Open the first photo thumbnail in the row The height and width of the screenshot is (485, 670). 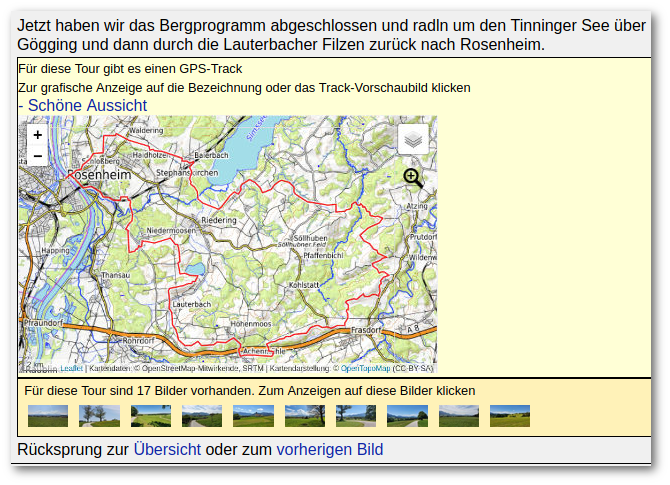pos(48,416)
